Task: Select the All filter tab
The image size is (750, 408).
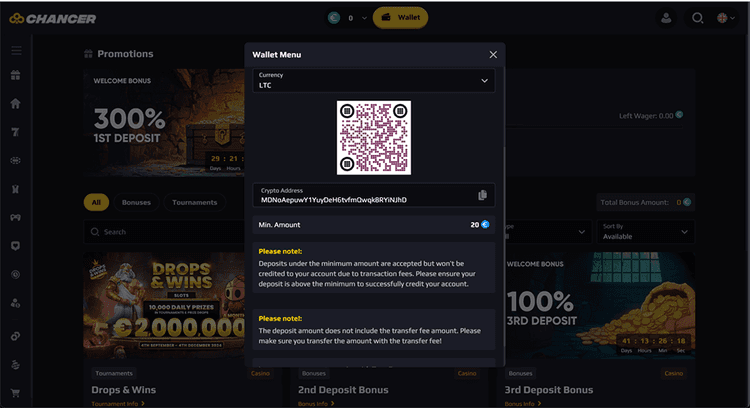Action: 96,202
